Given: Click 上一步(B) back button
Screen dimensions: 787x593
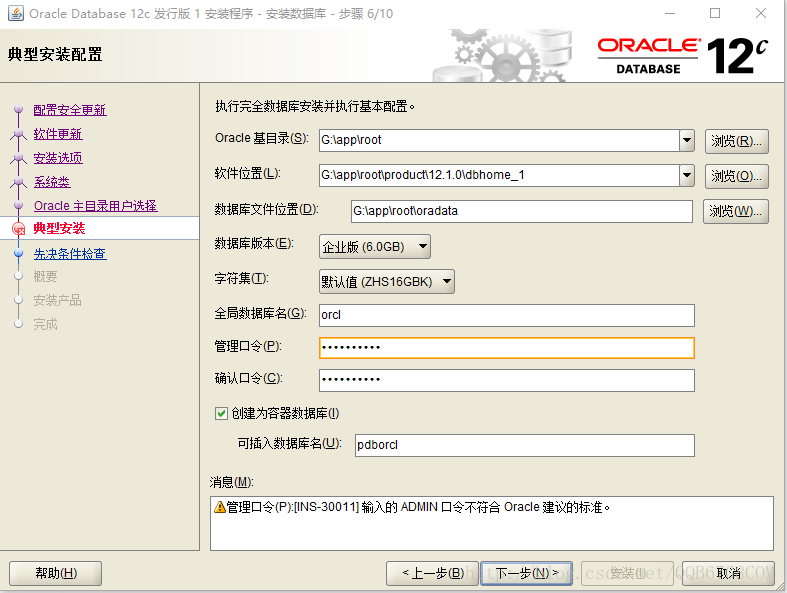Looking at the screenshot, I should 433,573.
